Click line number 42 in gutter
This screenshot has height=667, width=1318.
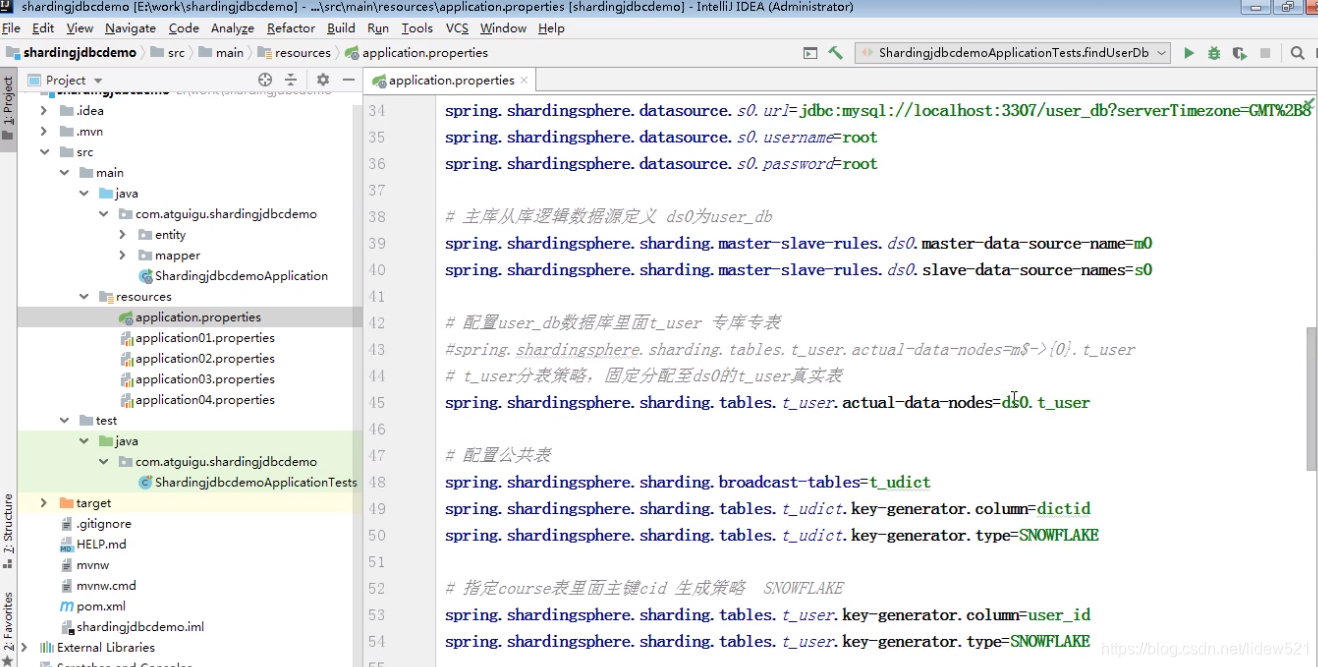pyautogui.click(x=377, y=323)
